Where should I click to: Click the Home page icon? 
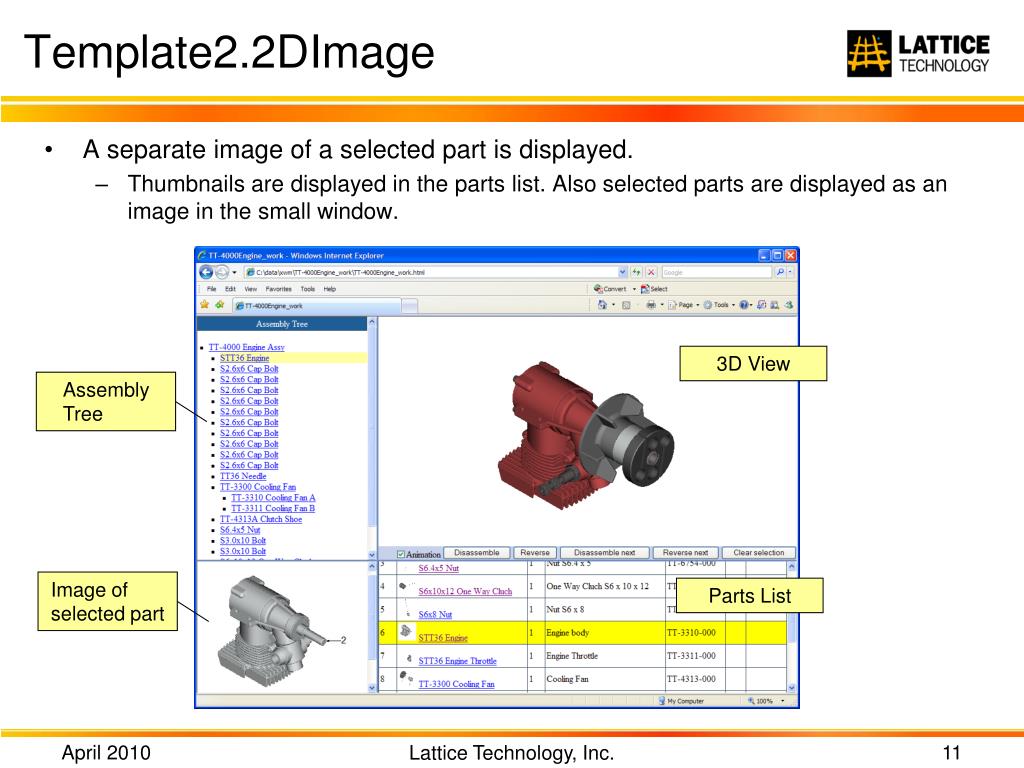[x=602, y=305]
